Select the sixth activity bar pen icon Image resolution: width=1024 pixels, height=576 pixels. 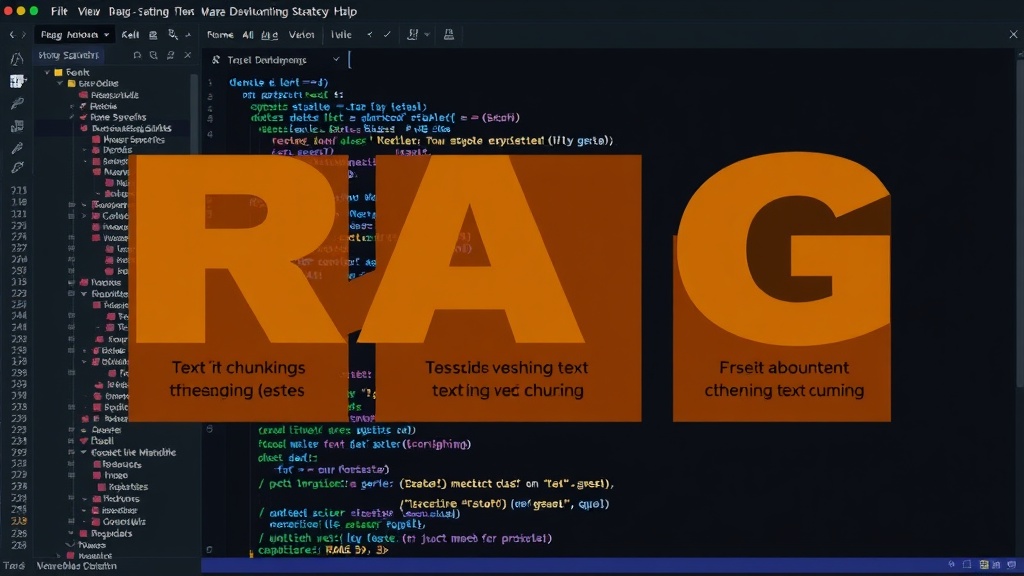point(17,168)
